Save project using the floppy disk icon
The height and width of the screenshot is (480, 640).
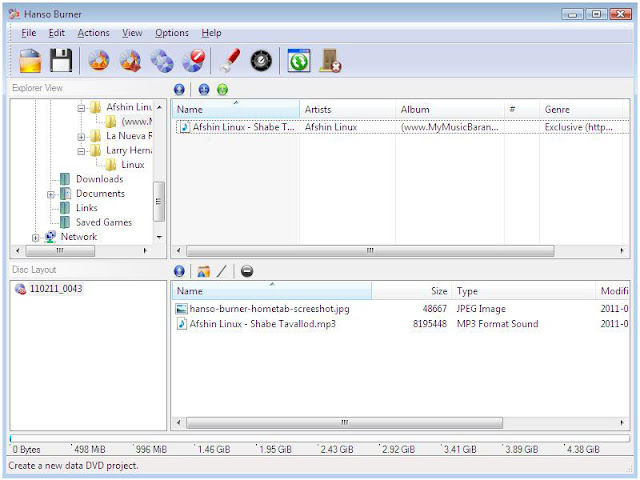tap(61, 61)
